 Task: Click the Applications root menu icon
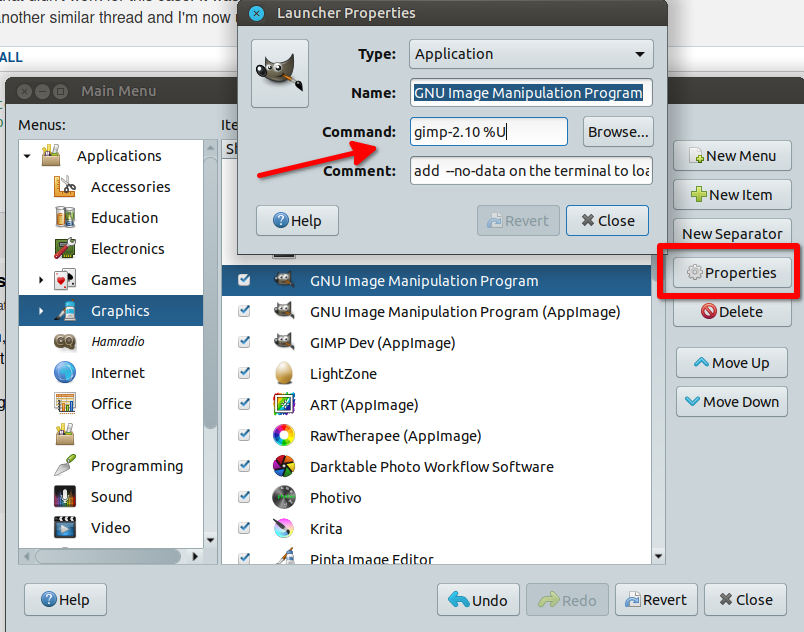click(x=51, y=155)
